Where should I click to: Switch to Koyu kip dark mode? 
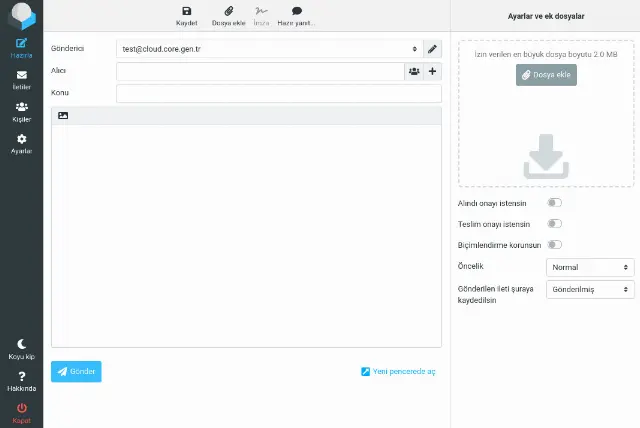[x=21, y=349]
